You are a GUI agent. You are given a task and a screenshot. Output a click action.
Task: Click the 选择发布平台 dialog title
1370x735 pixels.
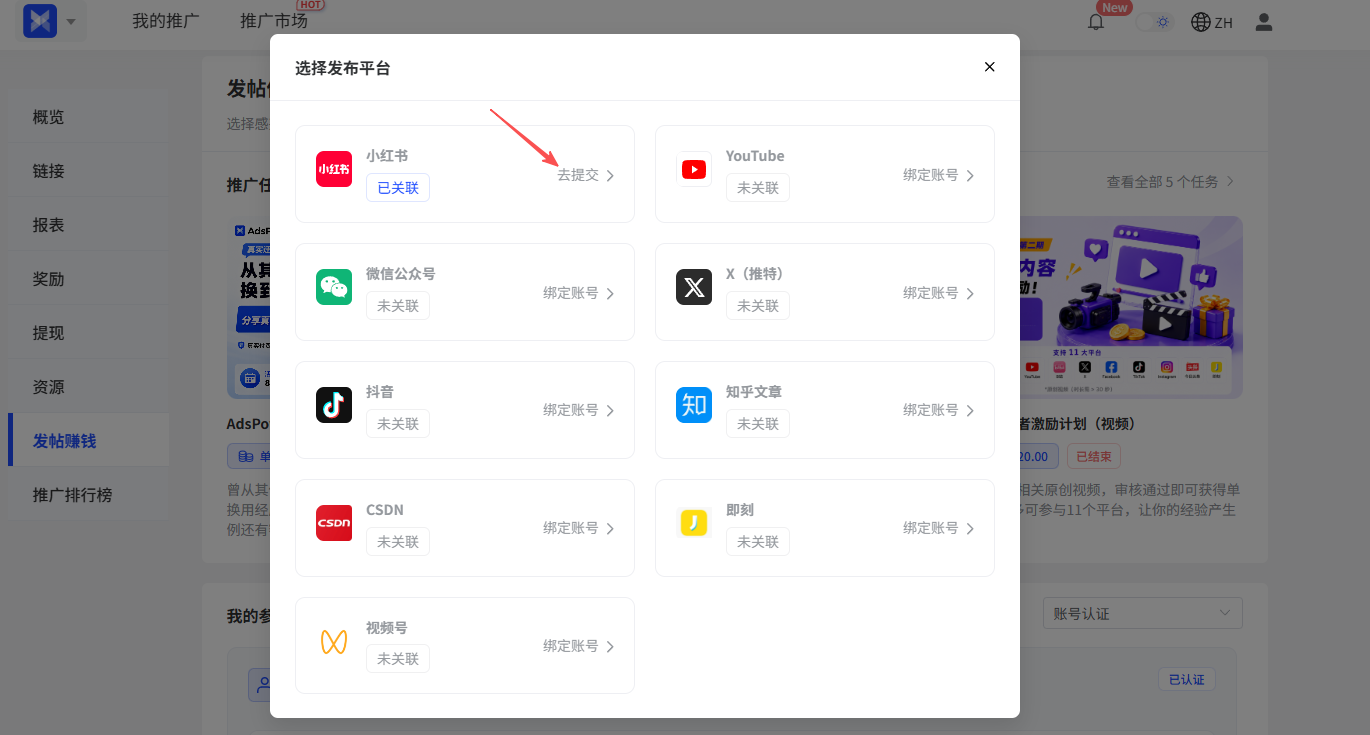(342, 68)
